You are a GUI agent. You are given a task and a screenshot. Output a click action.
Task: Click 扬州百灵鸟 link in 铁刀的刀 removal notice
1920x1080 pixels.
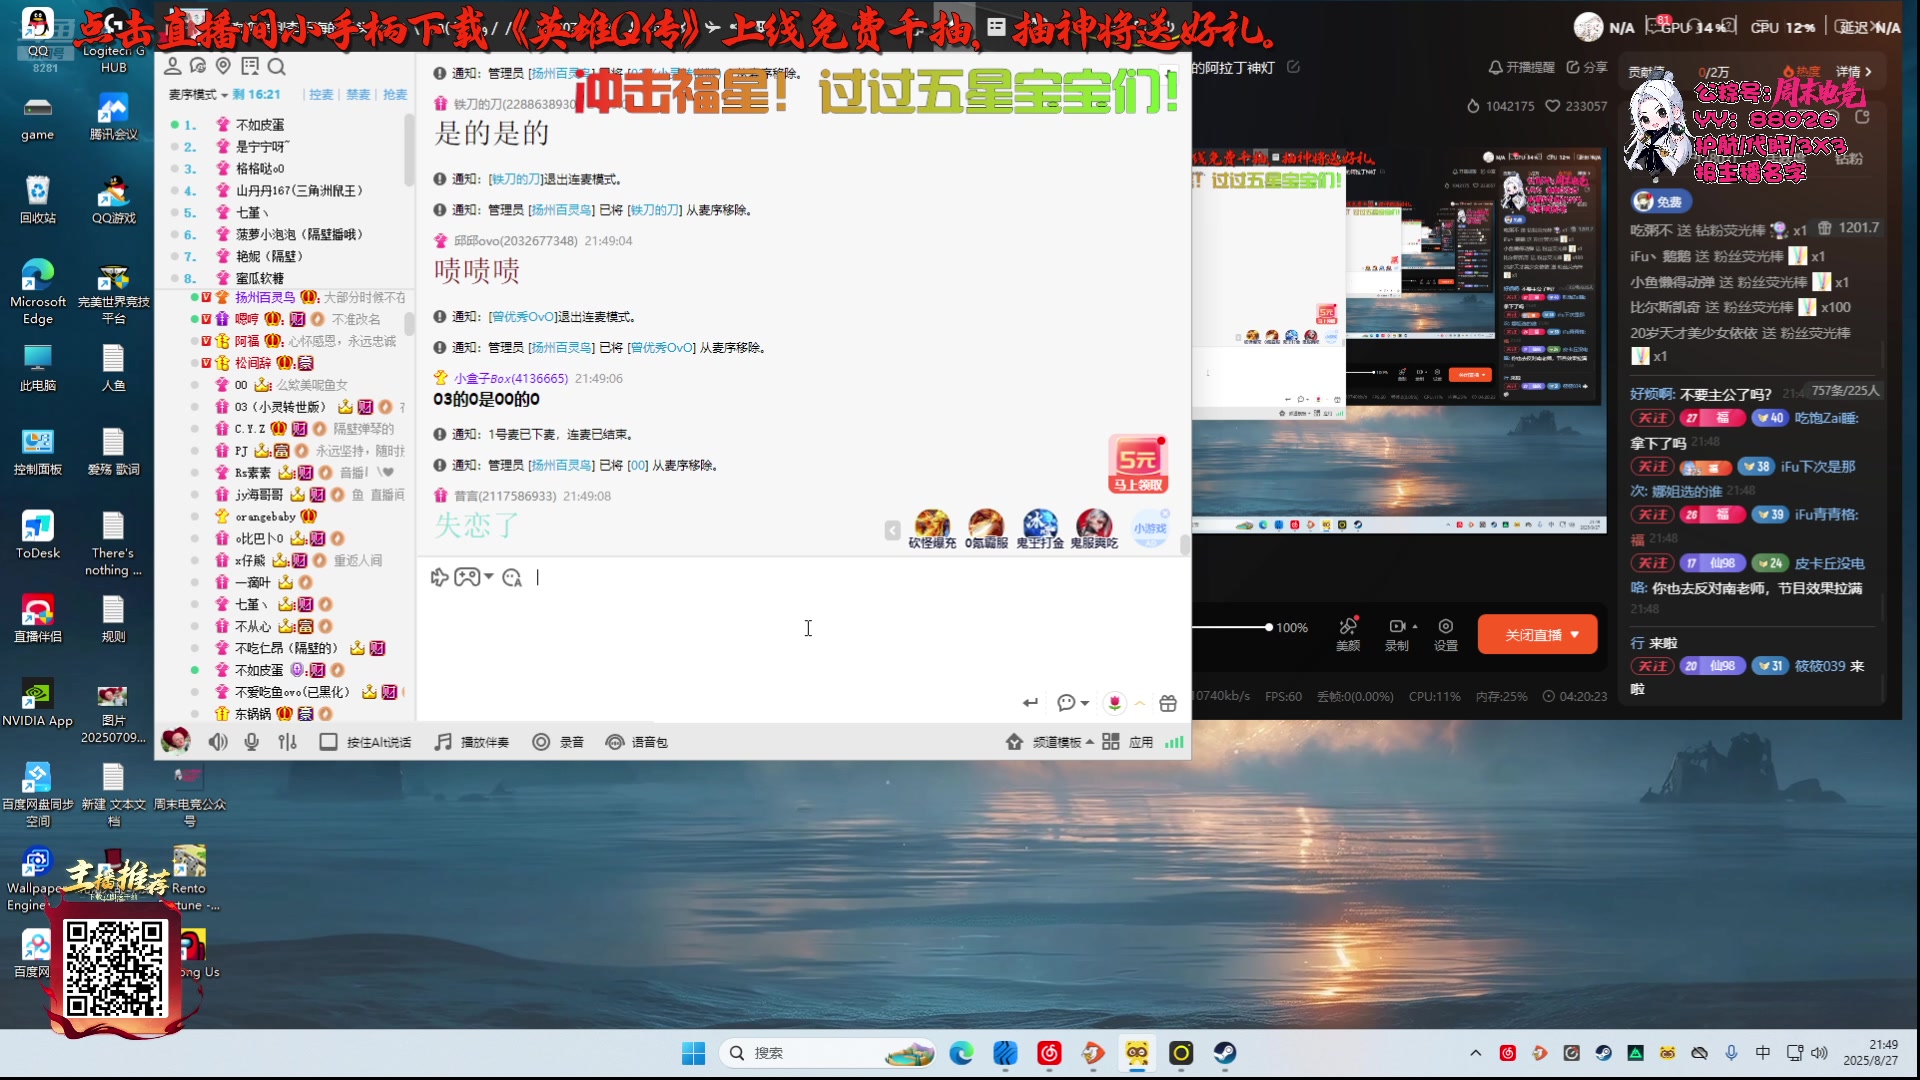[x=561, y=210]
